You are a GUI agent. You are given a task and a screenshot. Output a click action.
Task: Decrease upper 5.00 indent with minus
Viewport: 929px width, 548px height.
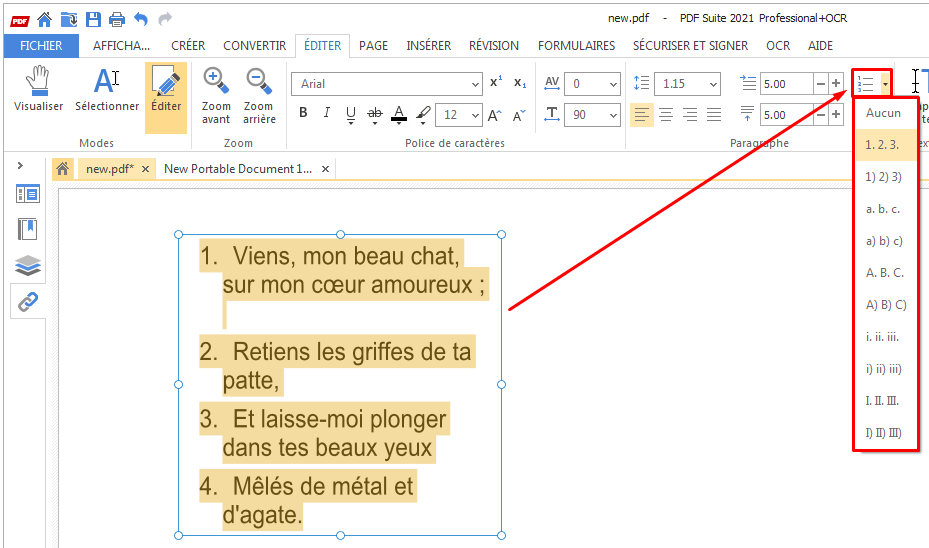pyautogui.click(x=821, y=84)
